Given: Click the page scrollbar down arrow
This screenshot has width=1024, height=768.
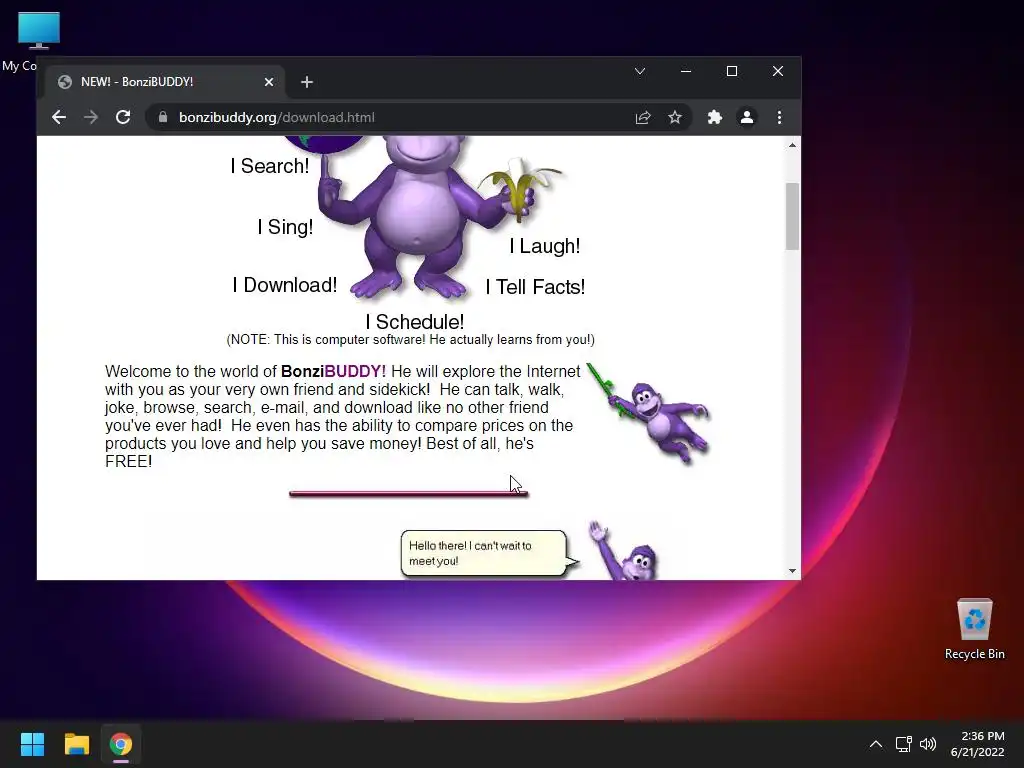Looking at the screenshot, I should click(792, 571).
